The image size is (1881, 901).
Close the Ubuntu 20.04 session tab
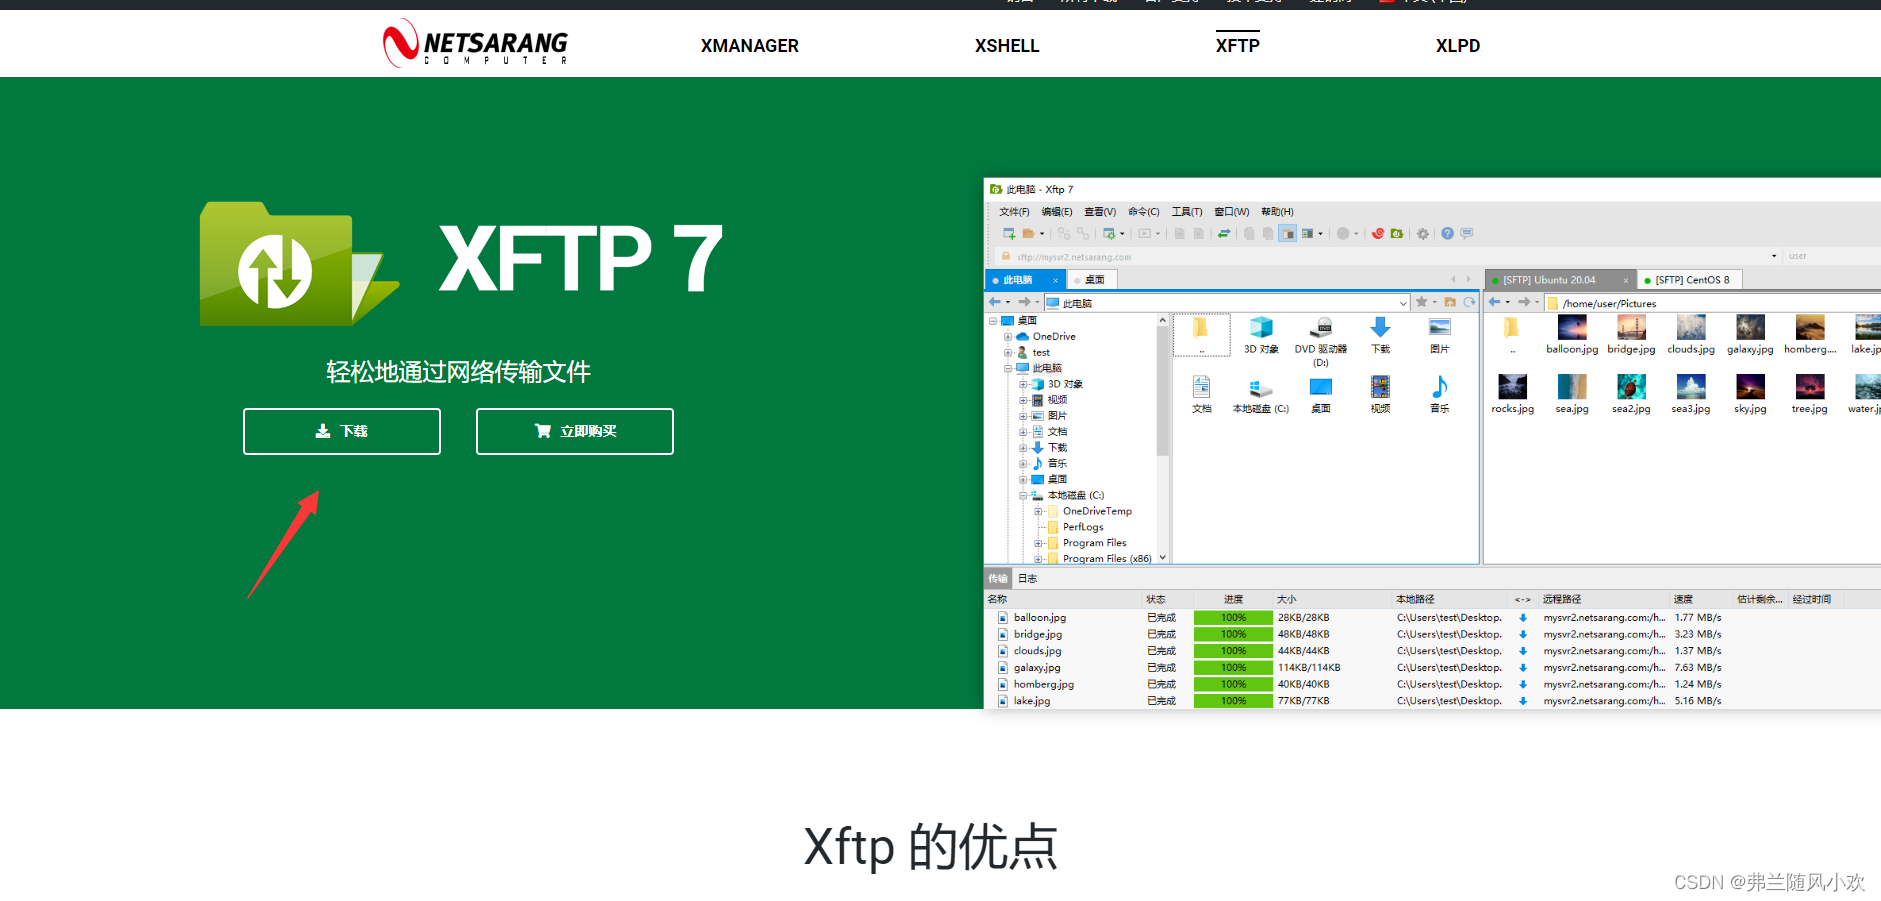pos(1626,281)
